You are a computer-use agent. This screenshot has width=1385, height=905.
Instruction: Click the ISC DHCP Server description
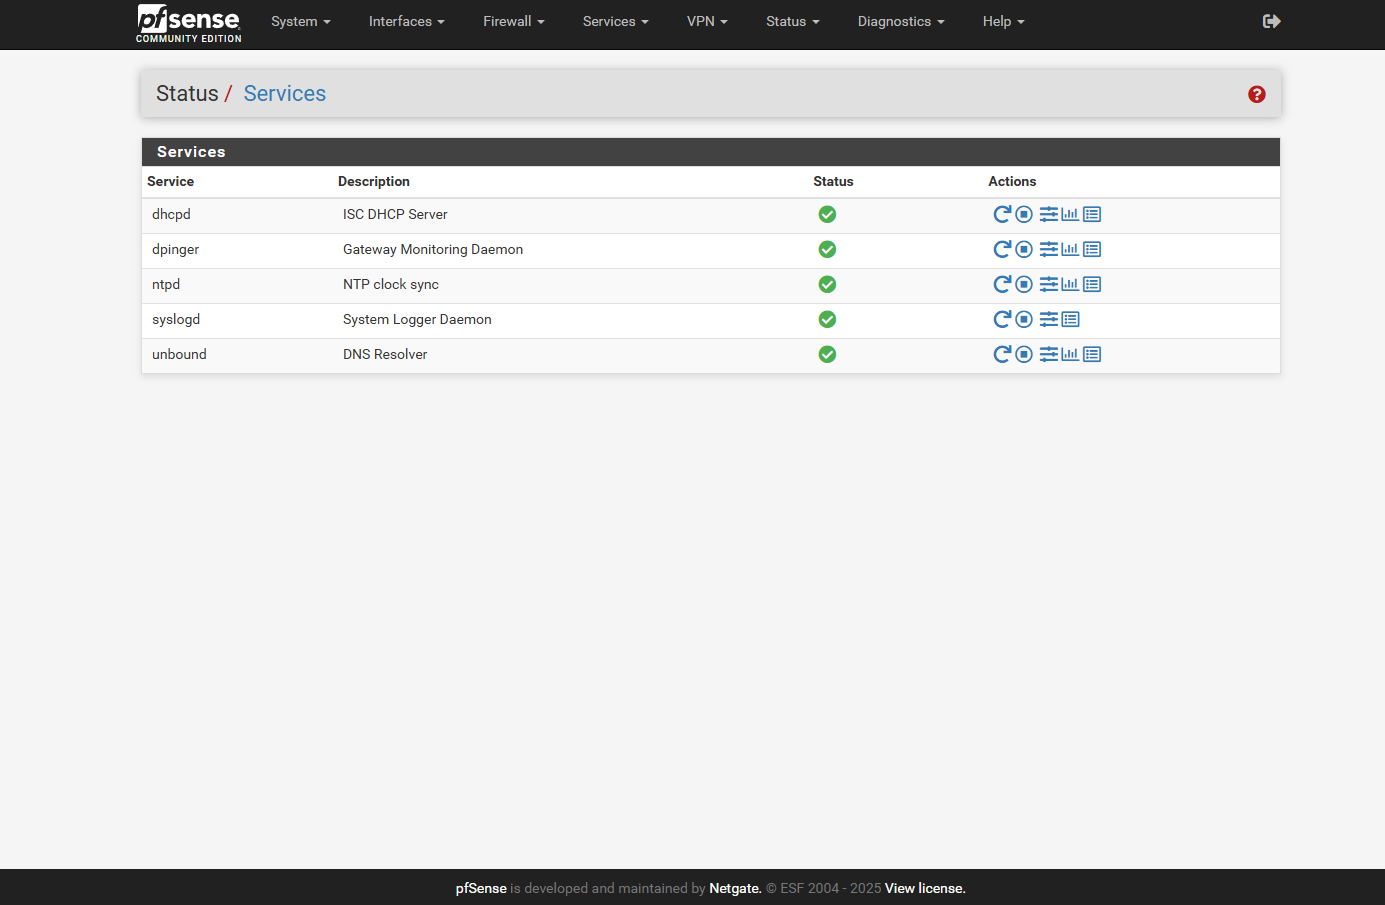click(x=395, y=214)
